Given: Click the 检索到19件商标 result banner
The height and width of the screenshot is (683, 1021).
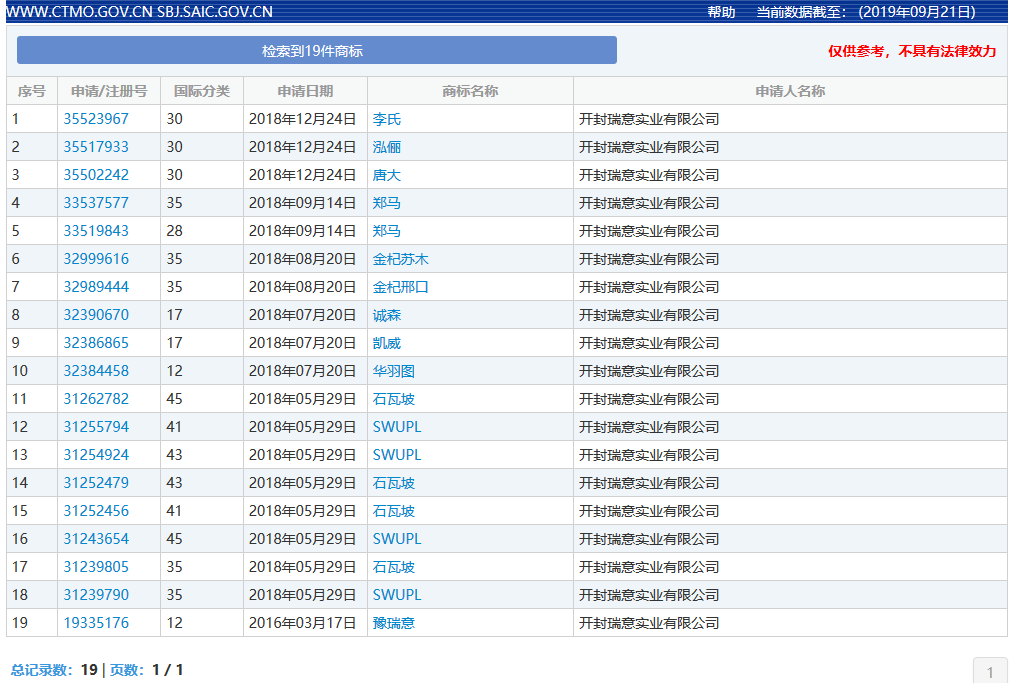Looking at the screenshot, I should pyautogui.click(x=316, y=50).
